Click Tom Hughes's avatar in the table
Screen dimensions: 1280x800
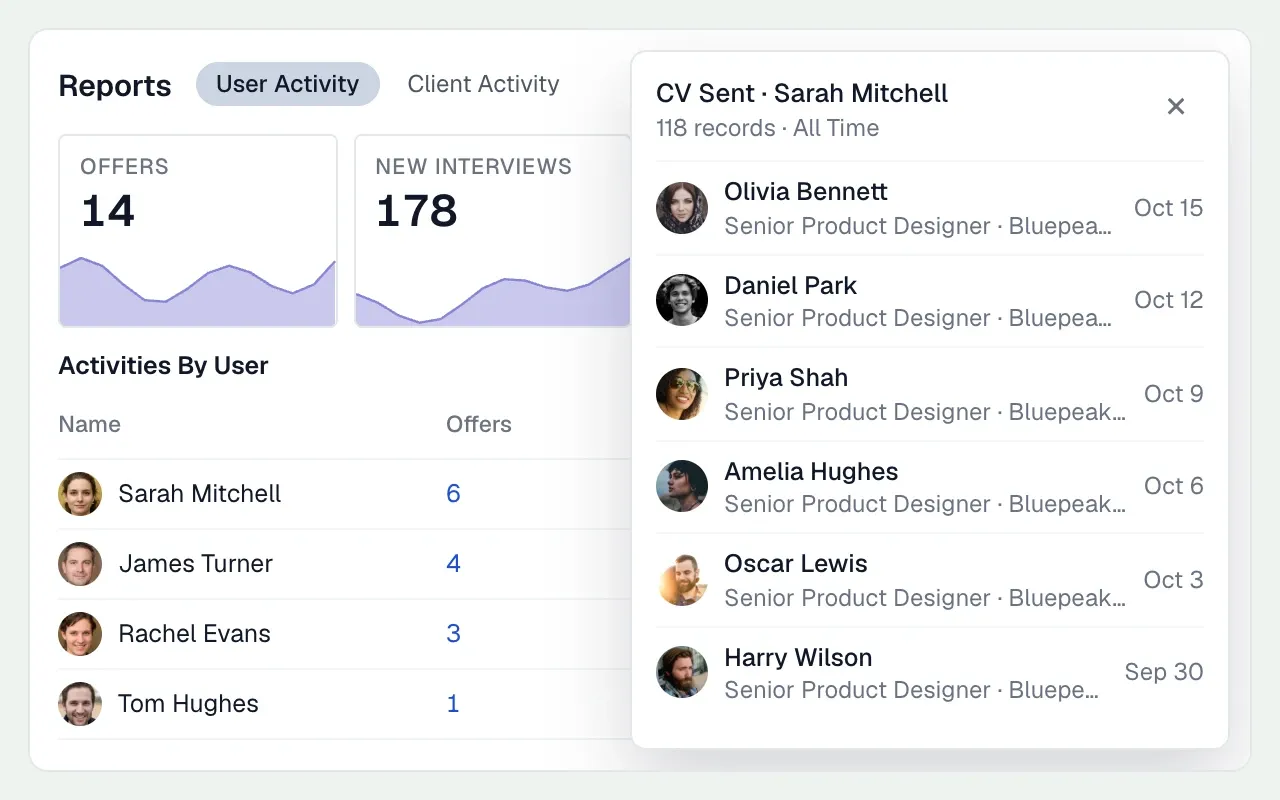coord(80,704)
